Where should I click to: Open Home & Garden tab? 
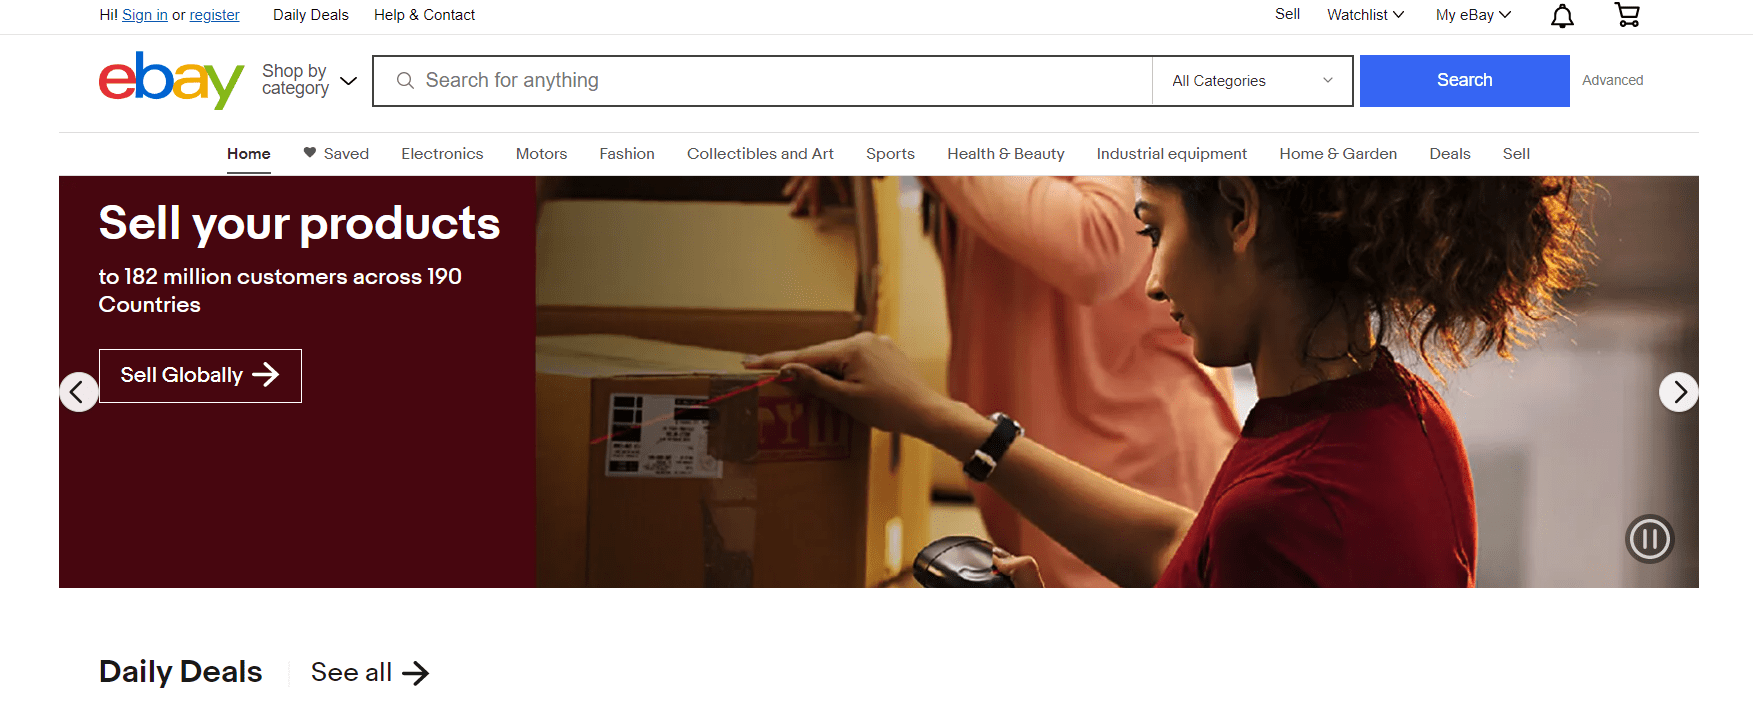point(1338,154)
